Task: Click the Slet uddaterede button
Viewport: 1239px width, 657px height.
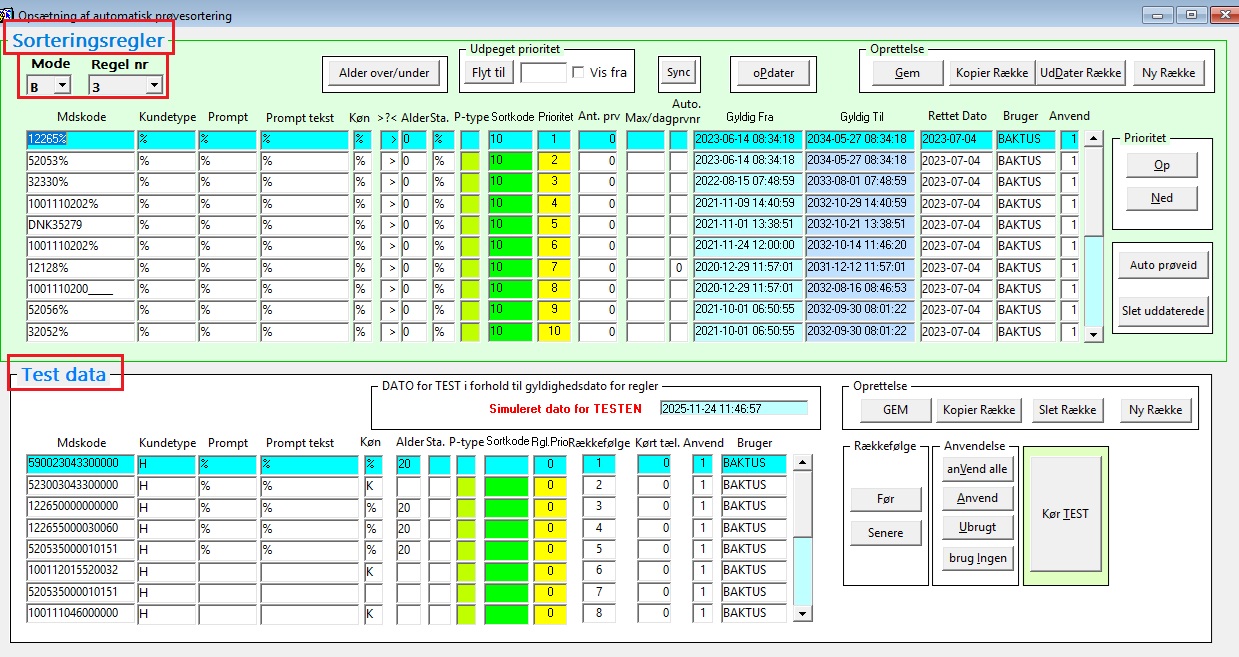Action: tap(1163, 310)
